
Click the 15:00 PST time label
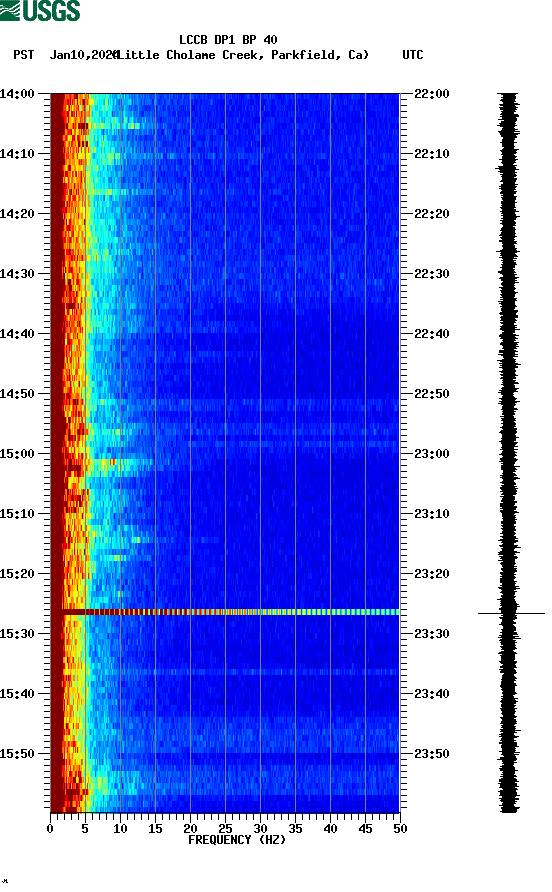(17, 454)
